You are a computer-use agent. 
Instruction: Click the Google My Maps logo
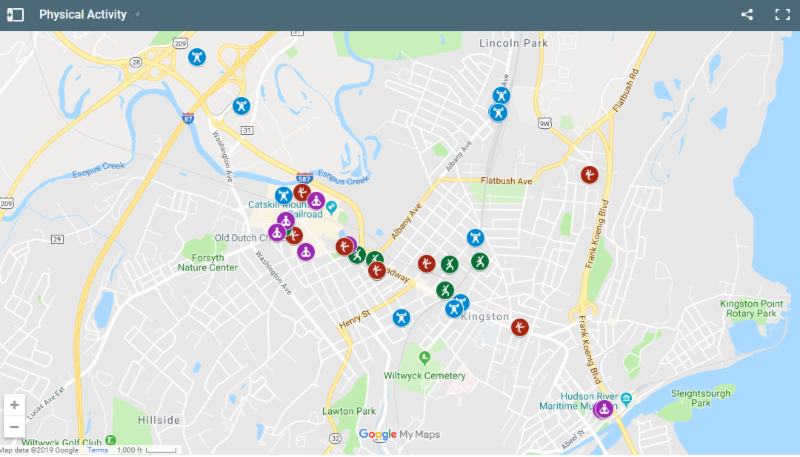coord(399,435)
